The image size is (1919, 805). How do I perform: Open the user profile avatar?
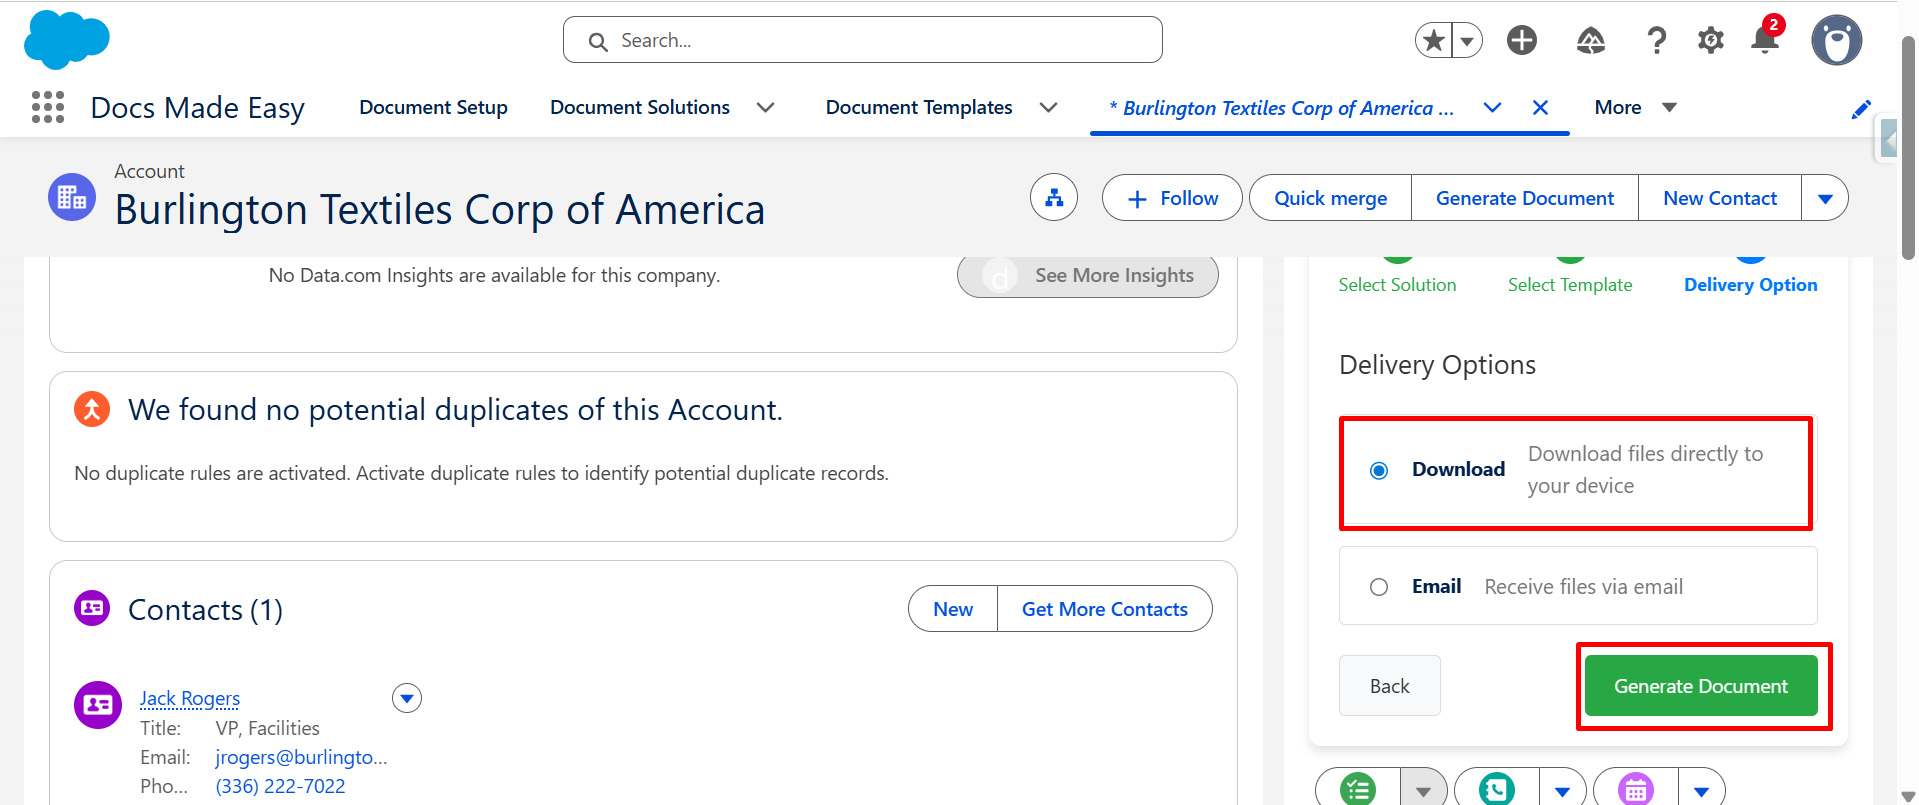(1837, 40)
